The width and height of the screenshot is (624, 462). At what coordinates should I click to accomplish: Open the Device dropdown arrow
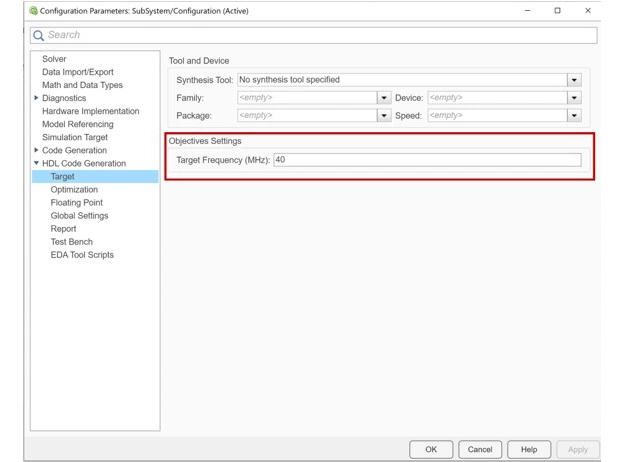coord(574,98)
